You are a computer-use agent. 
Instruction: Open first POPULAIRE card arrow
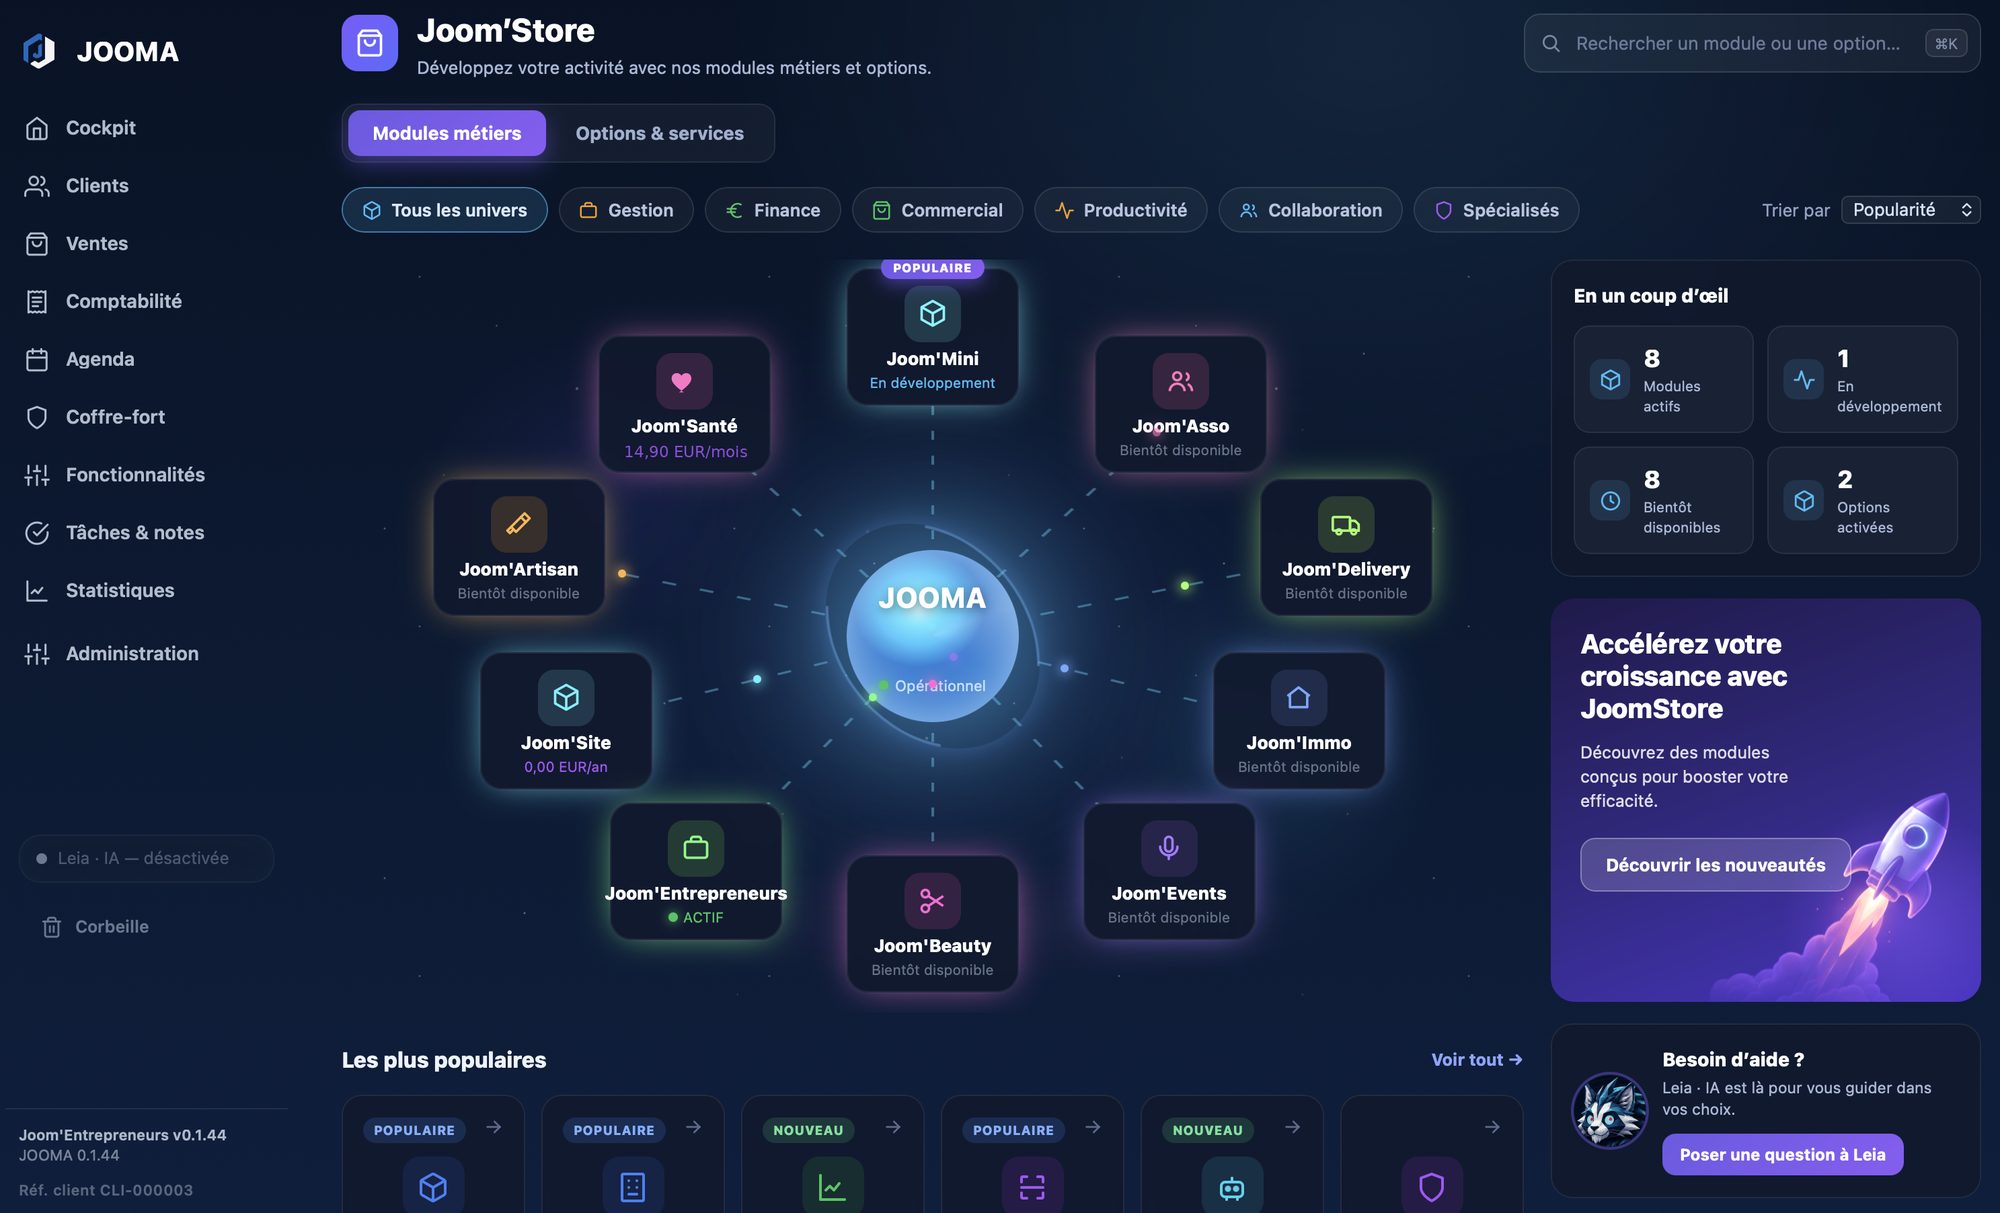494,1128
